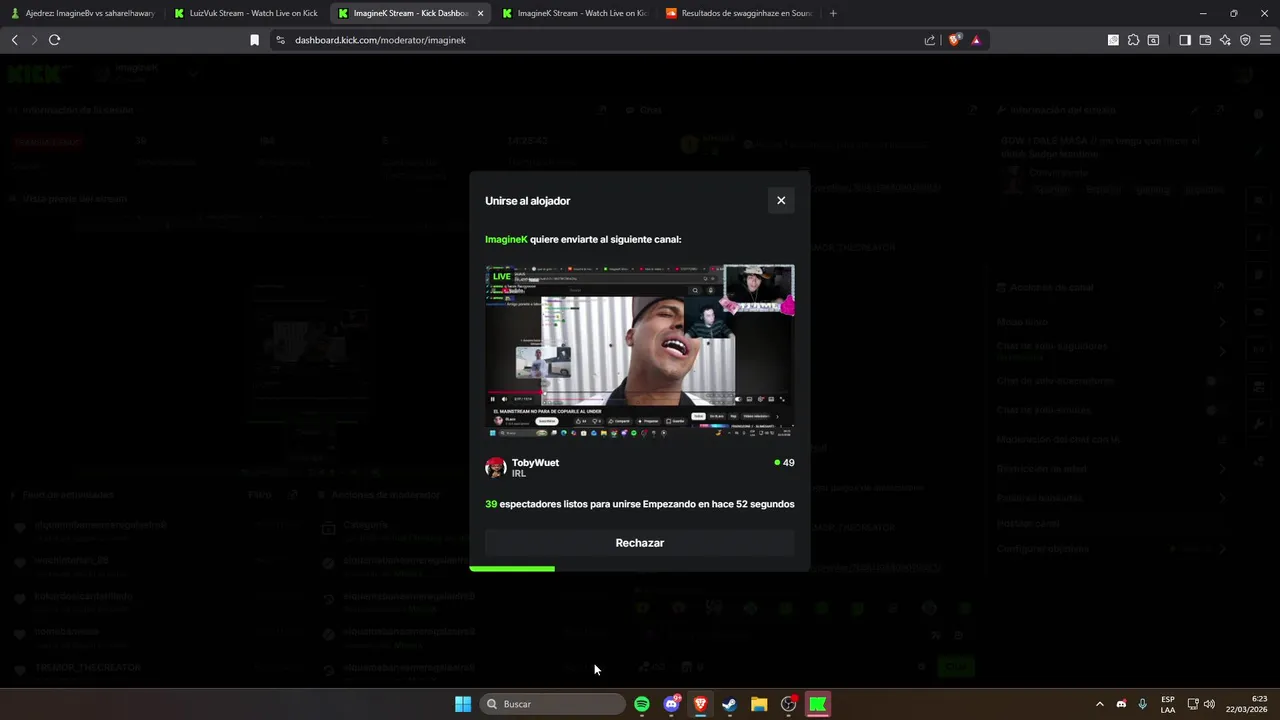Go back to the previous page

coord(14,40)
